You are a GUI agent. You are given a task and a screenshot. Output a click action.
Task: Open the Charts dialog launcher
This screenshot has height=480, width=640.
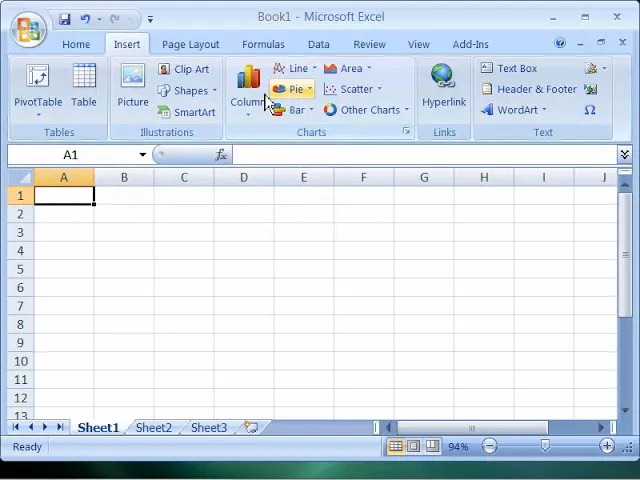coord(406,131)
